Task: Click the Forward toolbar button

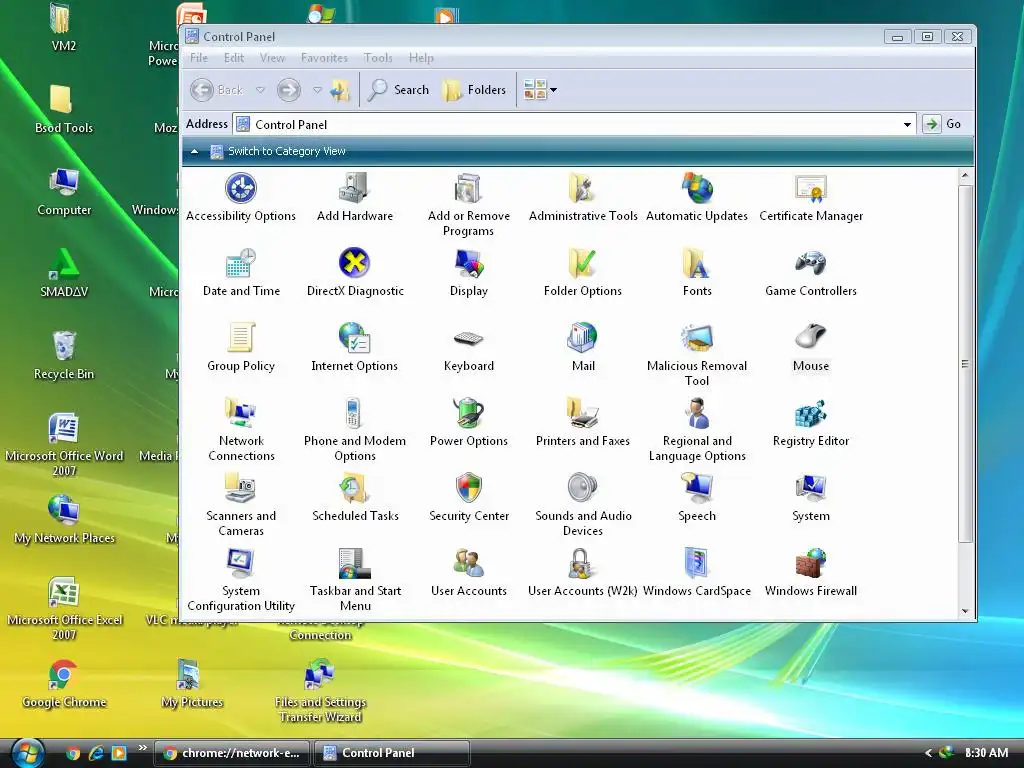Action: [x=289, y=89]
